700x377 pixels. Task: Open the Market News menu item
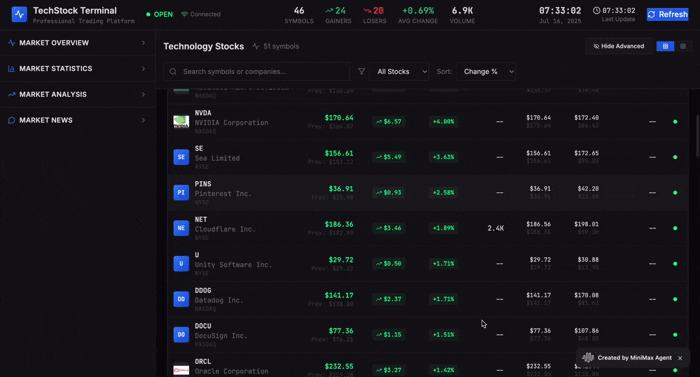tap(78, 120)
